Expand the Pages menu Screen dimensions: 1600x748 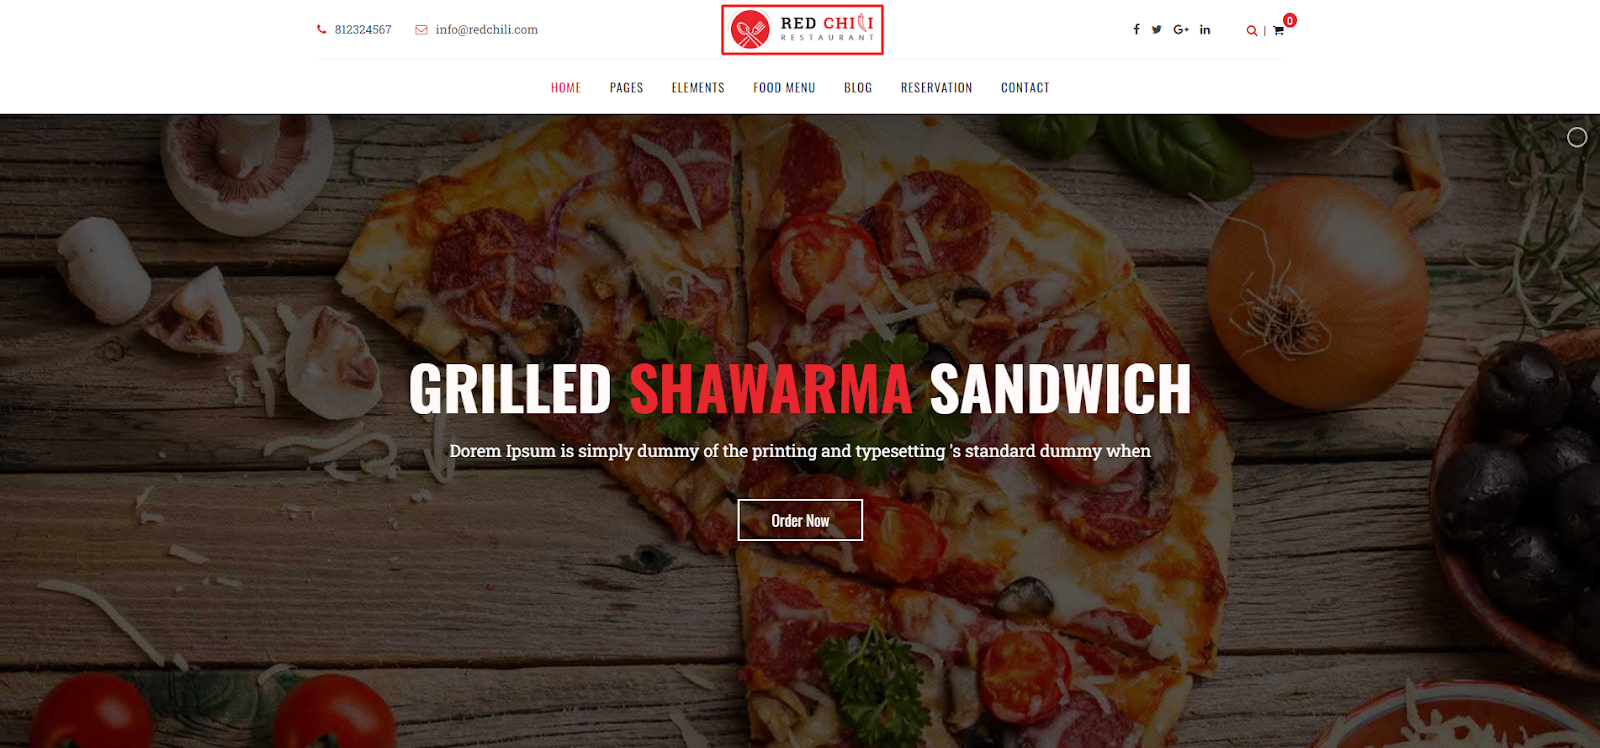coord(626,88)
